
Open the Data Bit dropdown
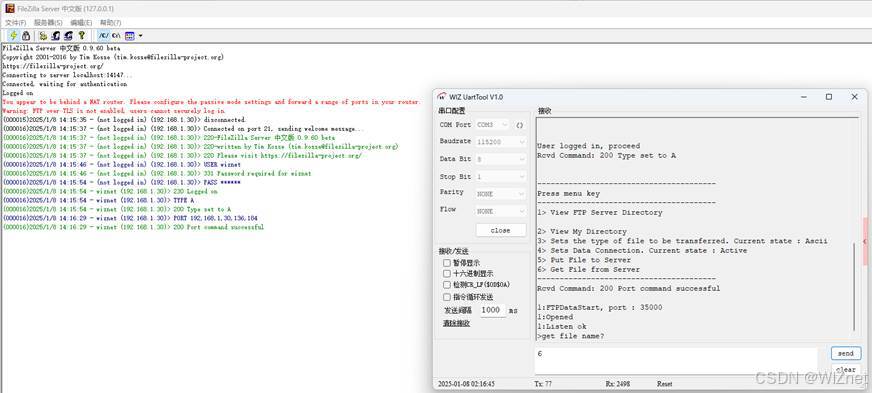(501, 159)
